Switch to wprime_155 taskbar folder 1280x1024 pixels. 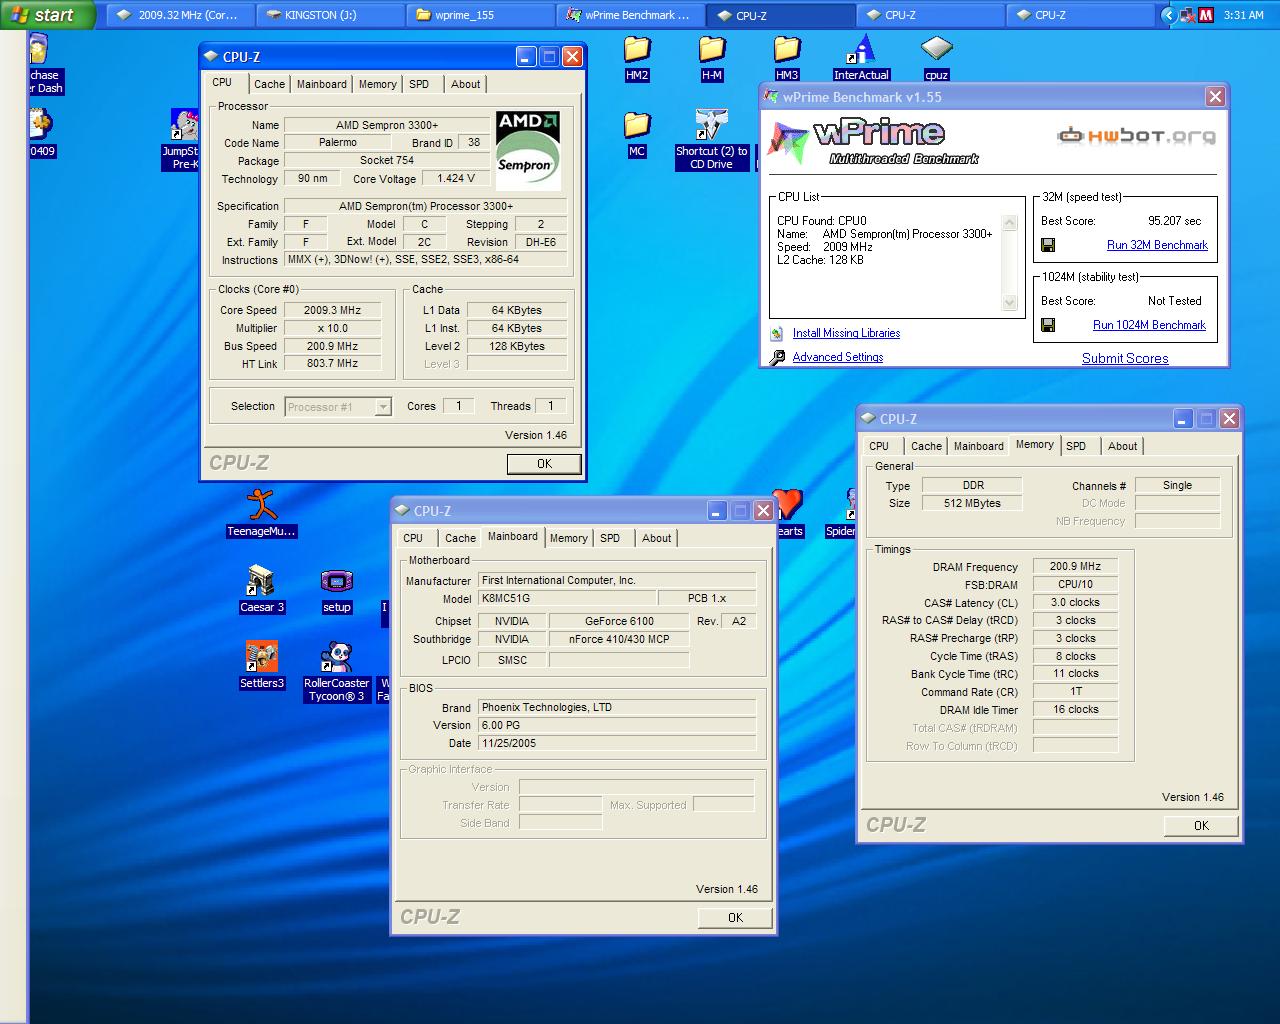coord(480,15)
